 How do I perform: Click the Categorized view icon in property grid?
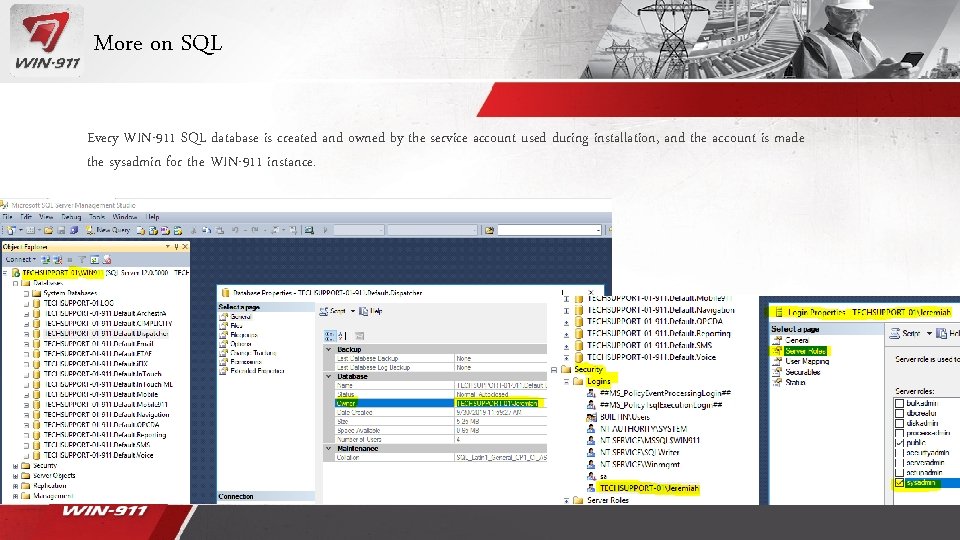[329, 336]
